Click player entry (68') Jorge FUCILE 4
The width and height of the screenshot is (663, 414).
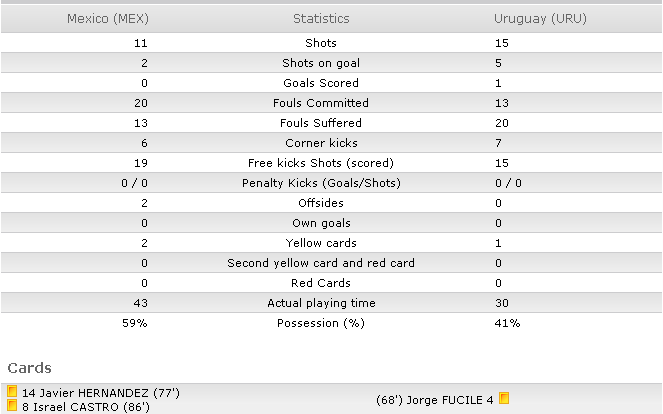(x=435, y=400)
